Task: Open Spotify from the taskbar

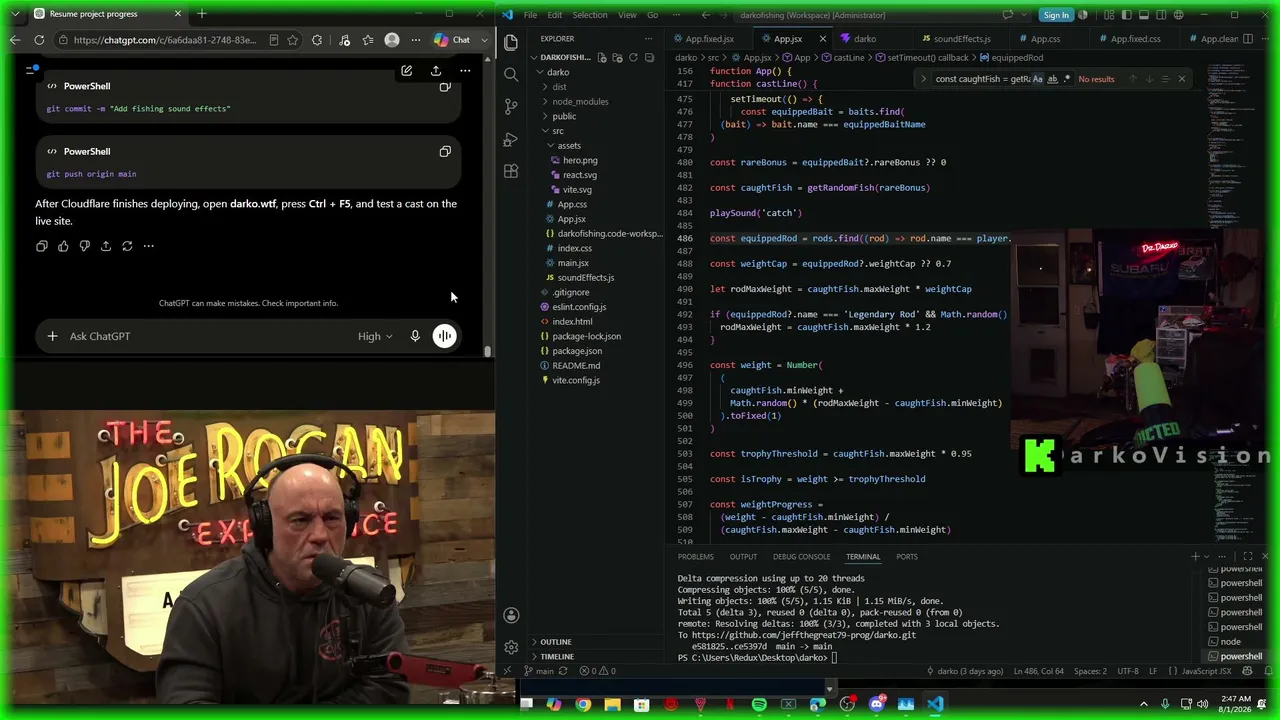Action: coord(759,704)
